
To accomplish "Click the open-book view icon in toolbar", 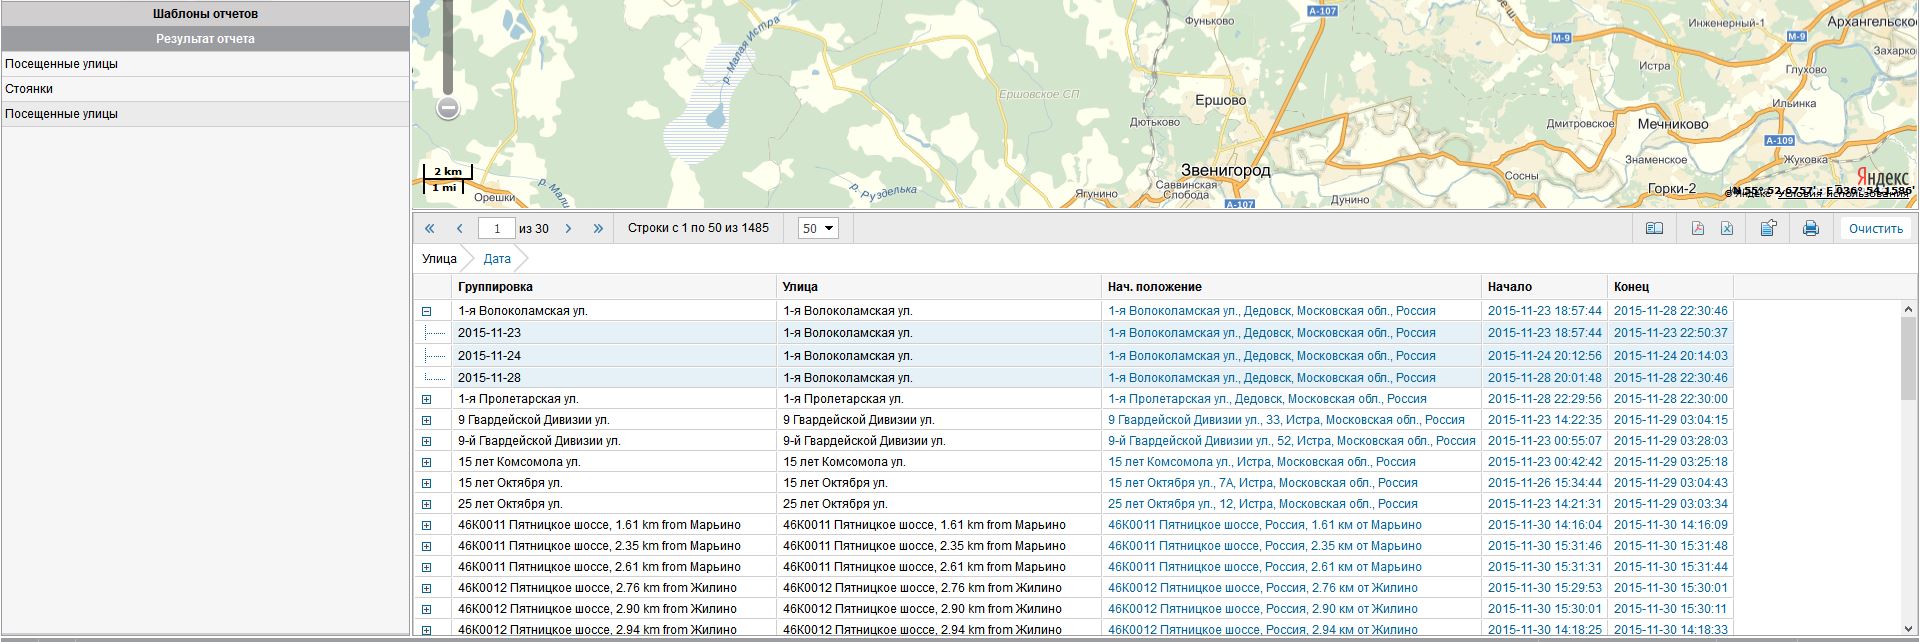I will (1654, 229).
